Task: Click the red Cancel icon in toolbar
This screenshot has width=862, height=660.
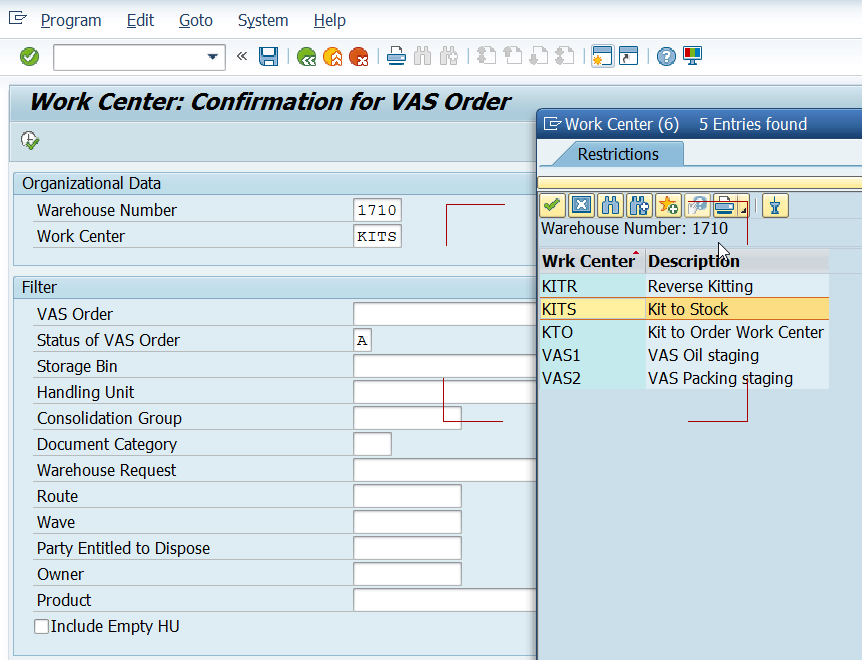Action: tap(359, 57)
